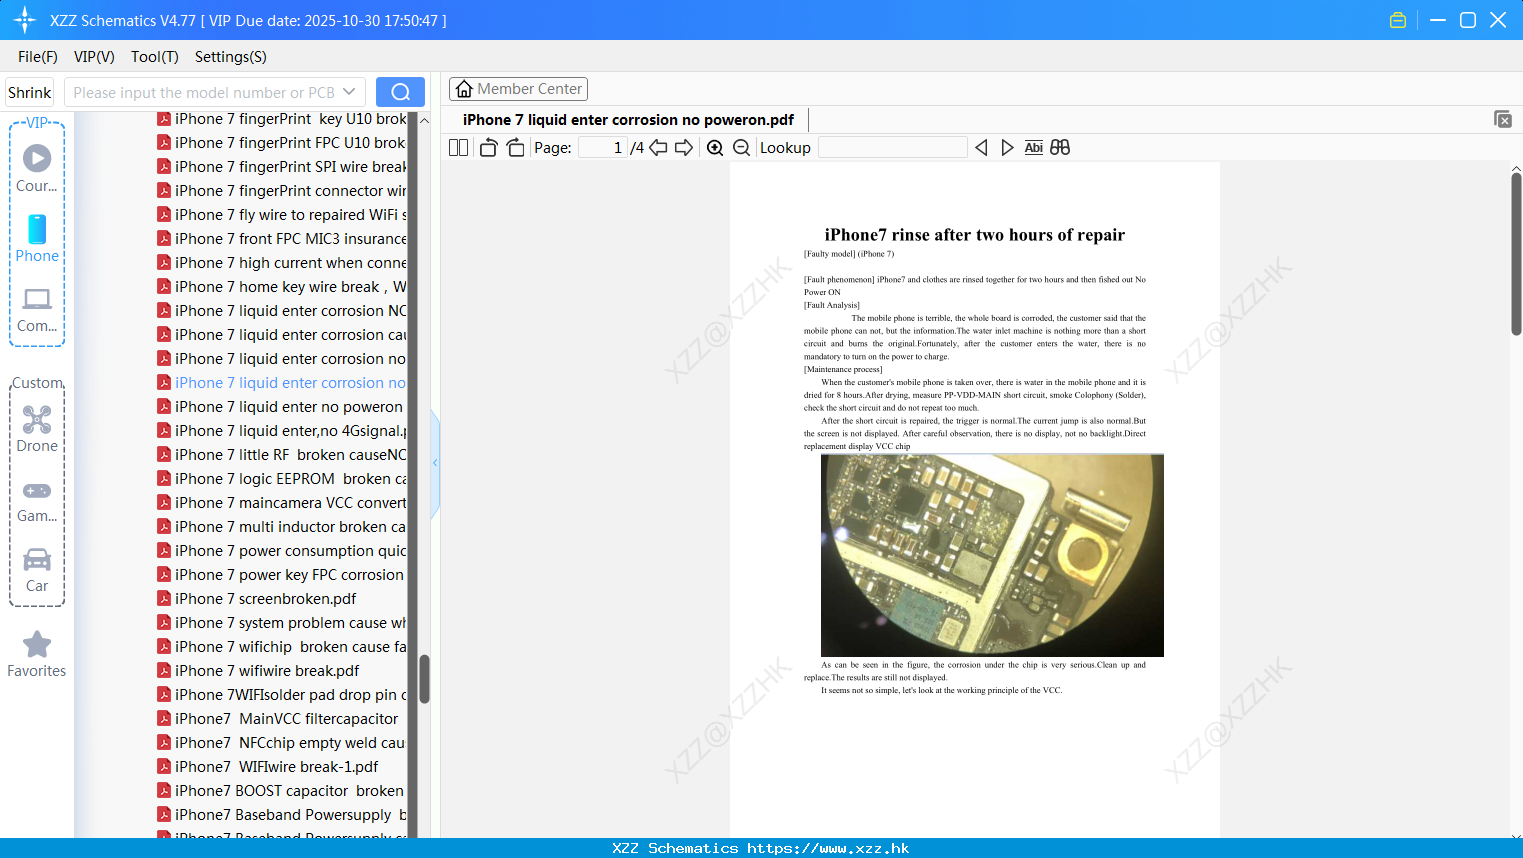Select the iPhone 7 liquid enter corrosion tab

click(x=628, y=120)
